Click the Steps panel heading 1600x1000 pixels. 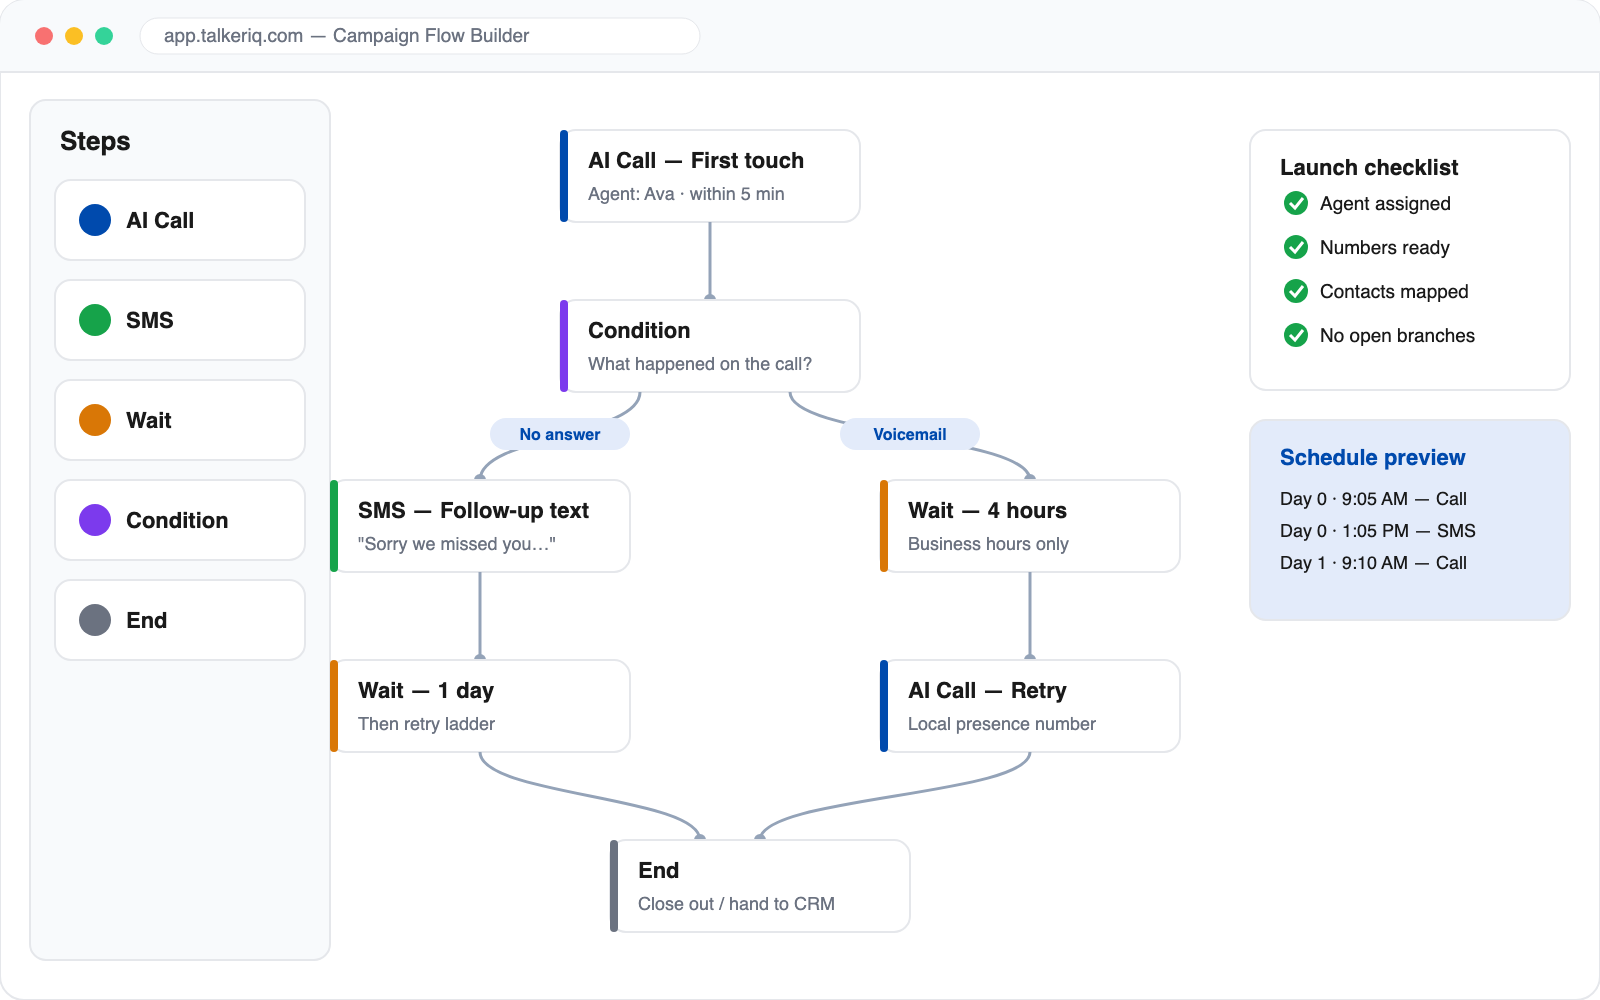tap(95, 141)
